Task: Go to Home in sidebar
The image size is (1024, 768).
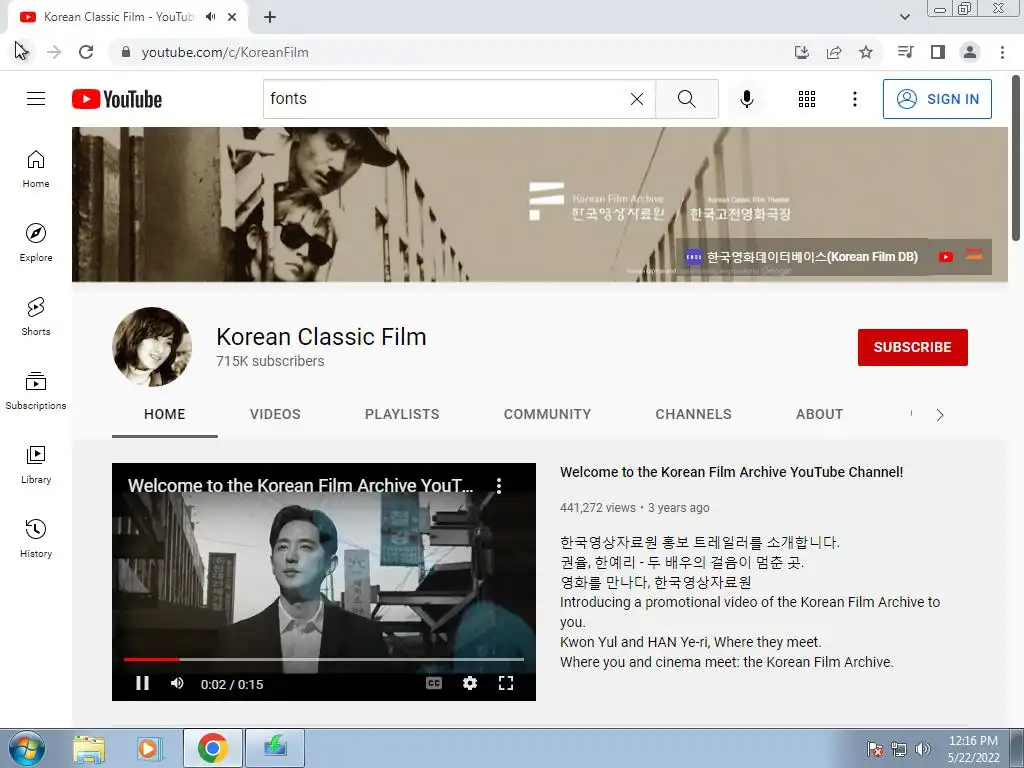Action: [x=36, y=169]
